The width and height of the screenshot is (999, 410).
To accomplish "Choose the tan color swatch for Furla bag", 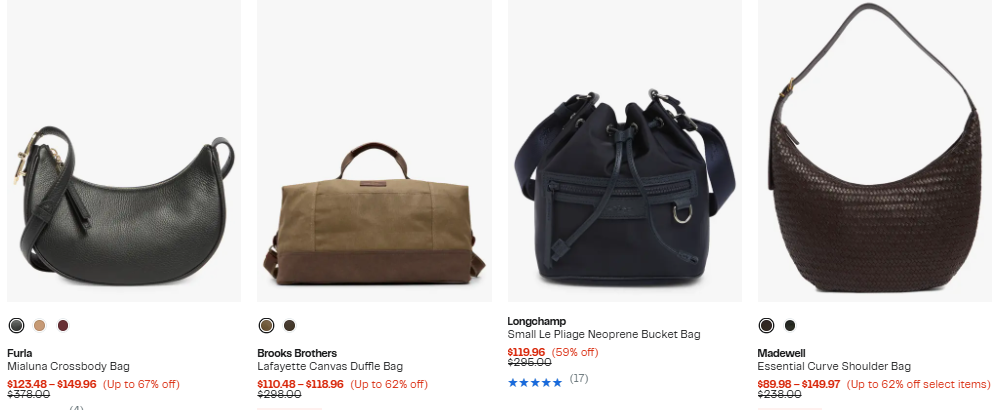I will coord(40,325).
